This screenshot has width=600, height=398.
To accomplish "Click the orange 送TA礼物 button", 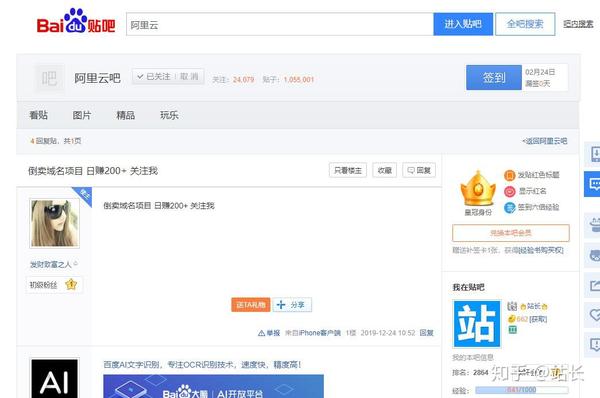I will coord(251,305).
